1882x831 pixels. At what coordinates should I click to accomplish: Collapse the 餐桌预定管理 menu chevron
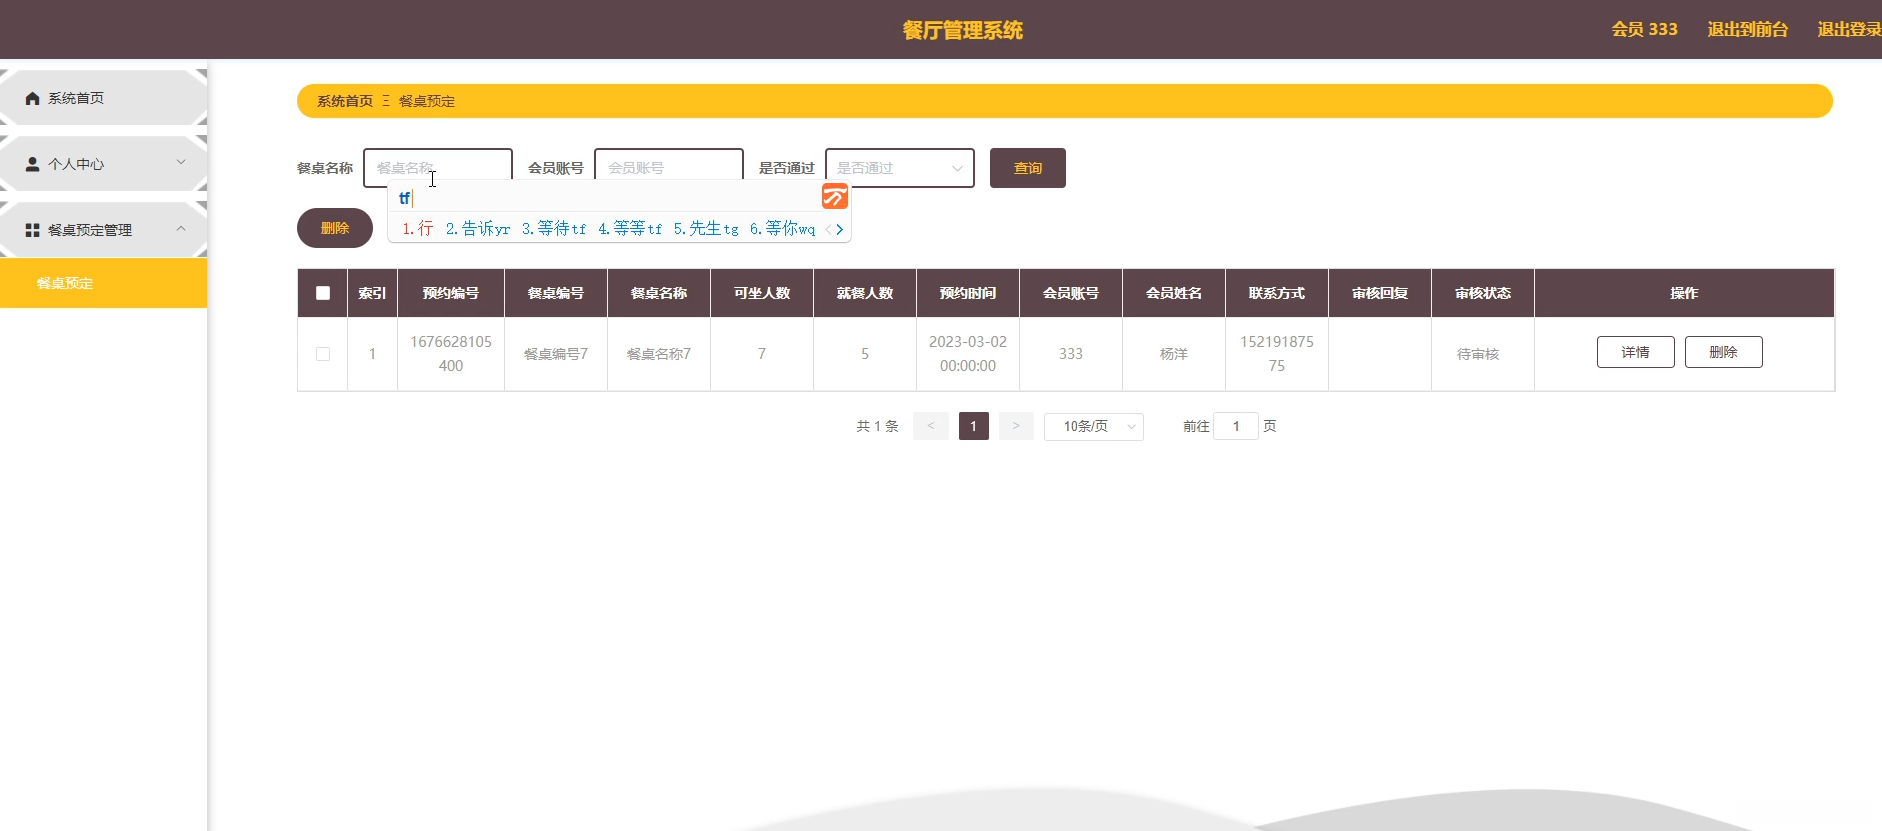[x=181, y=229]
